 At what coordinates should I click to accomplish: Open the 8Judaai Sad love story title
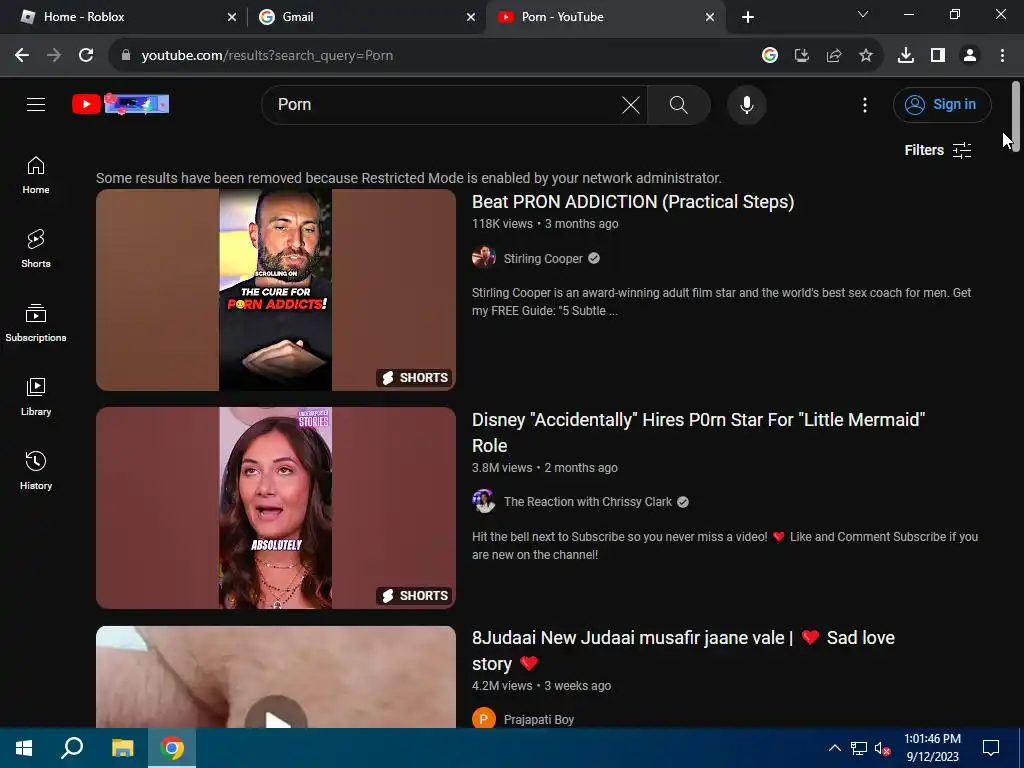pos(683,650)
